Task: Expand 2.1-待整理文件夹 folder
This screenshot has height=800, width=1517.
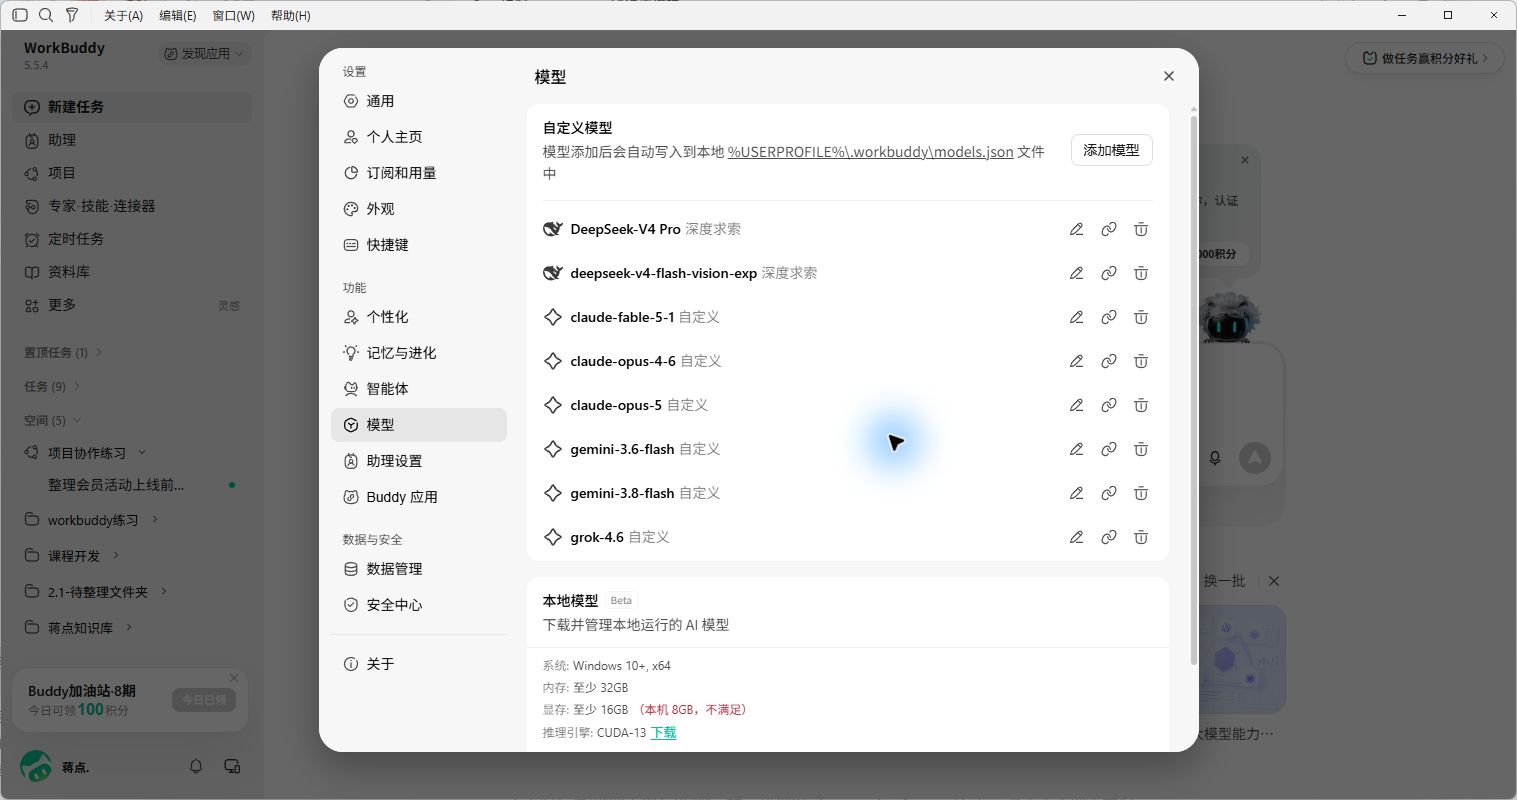Action: (x=164, y=591)
